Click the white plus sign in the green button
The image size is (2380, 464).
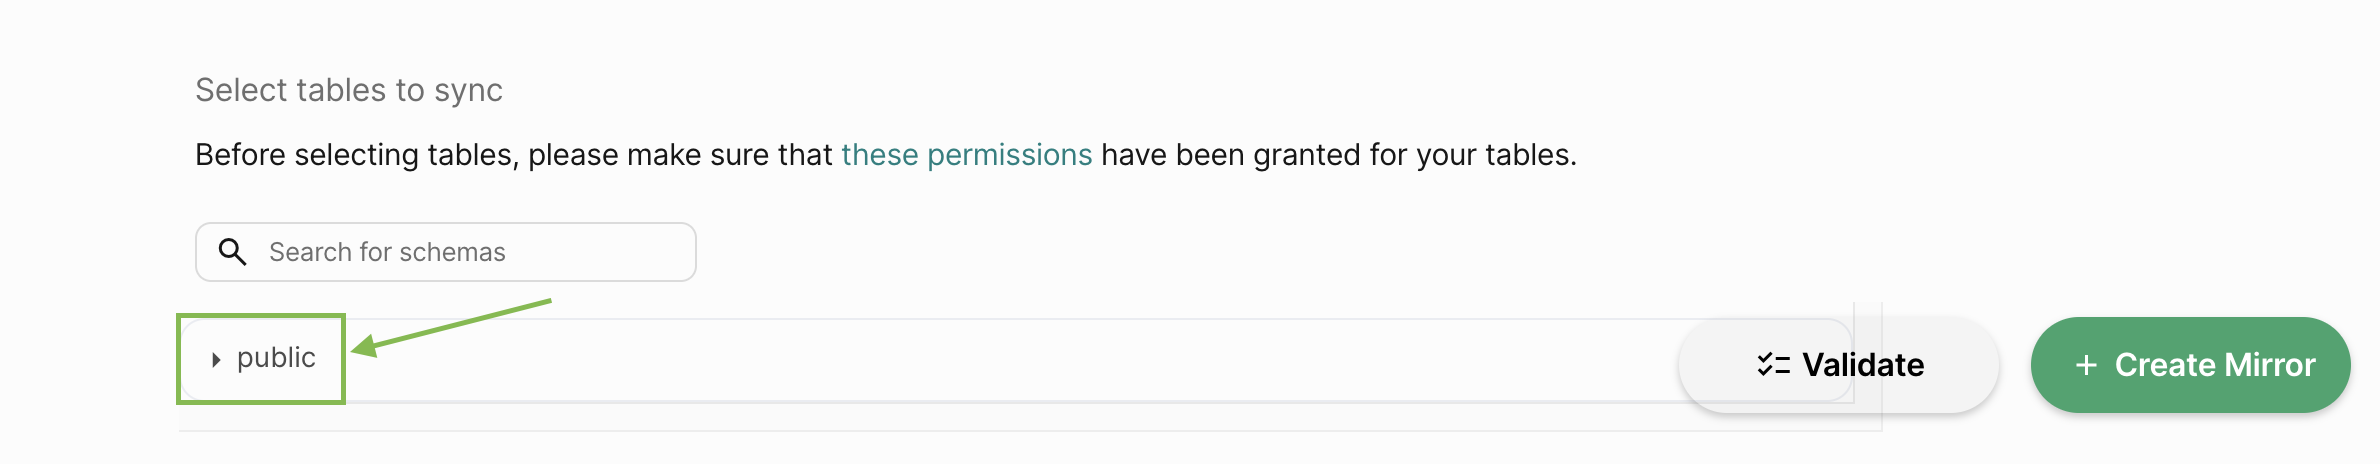(2086, 365)
